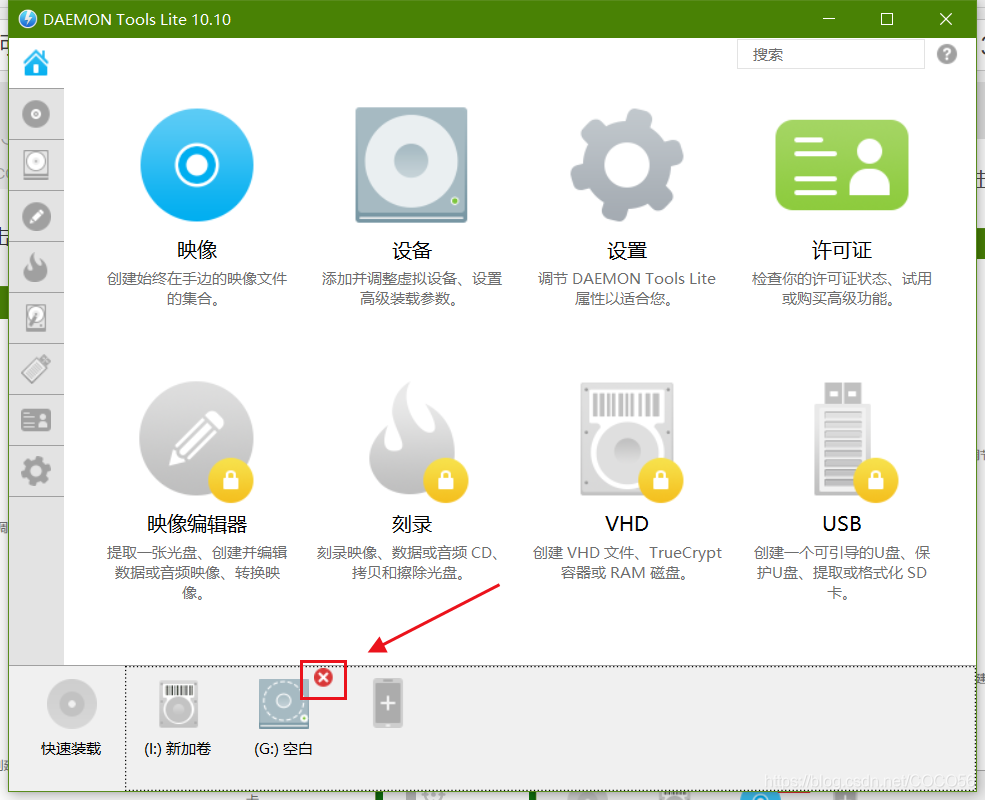This screenshot has width=985, height=800.
Task: Click the 设备 title text
Action: 411,251
